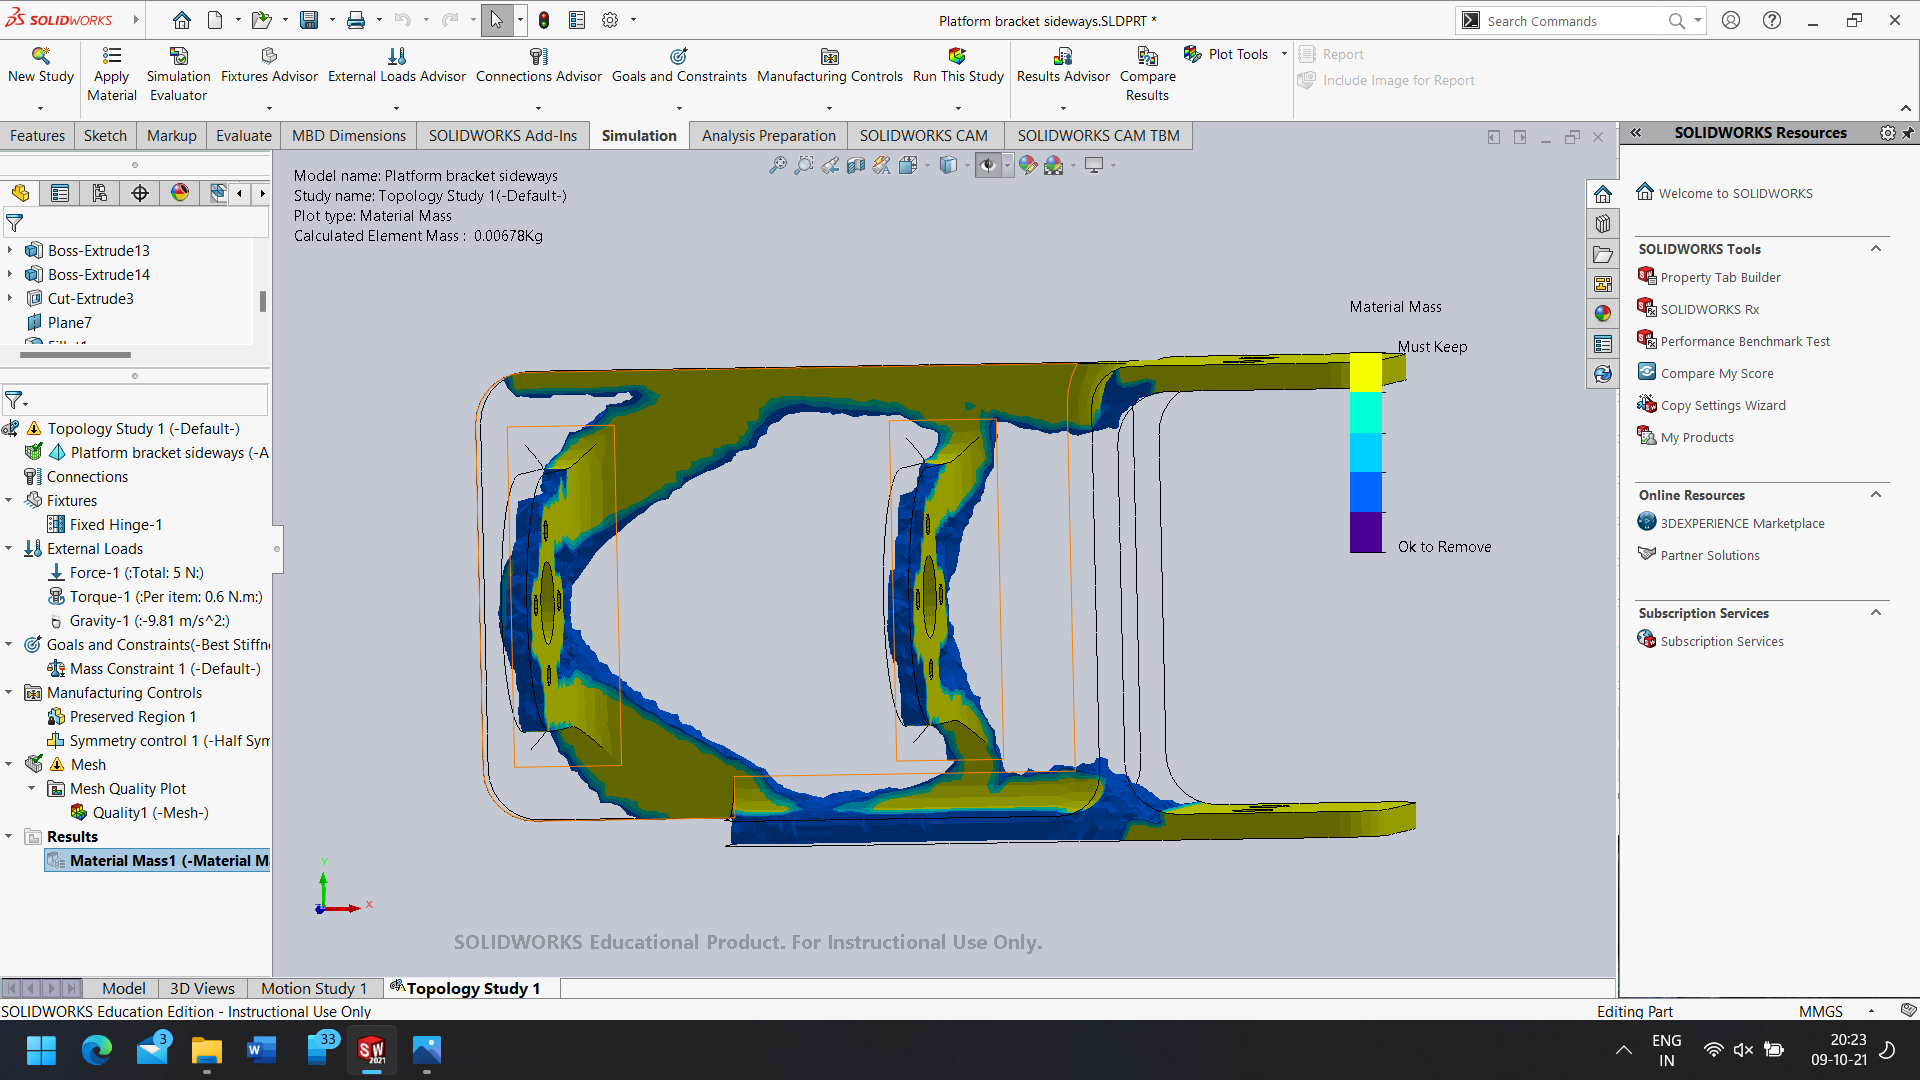This screenshot has width=1920, height=1080.
Task: Collapse the Manufacturing Controls folder
Action: pyautogui.click(x=9, y=692)
